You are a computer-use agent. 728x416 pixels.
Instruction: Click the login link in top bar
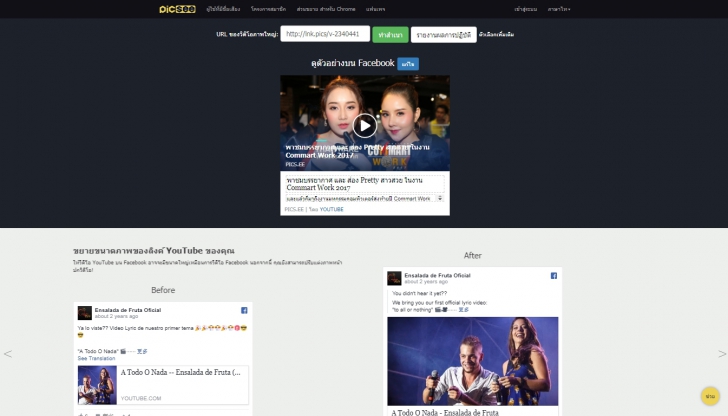(526, 9)
